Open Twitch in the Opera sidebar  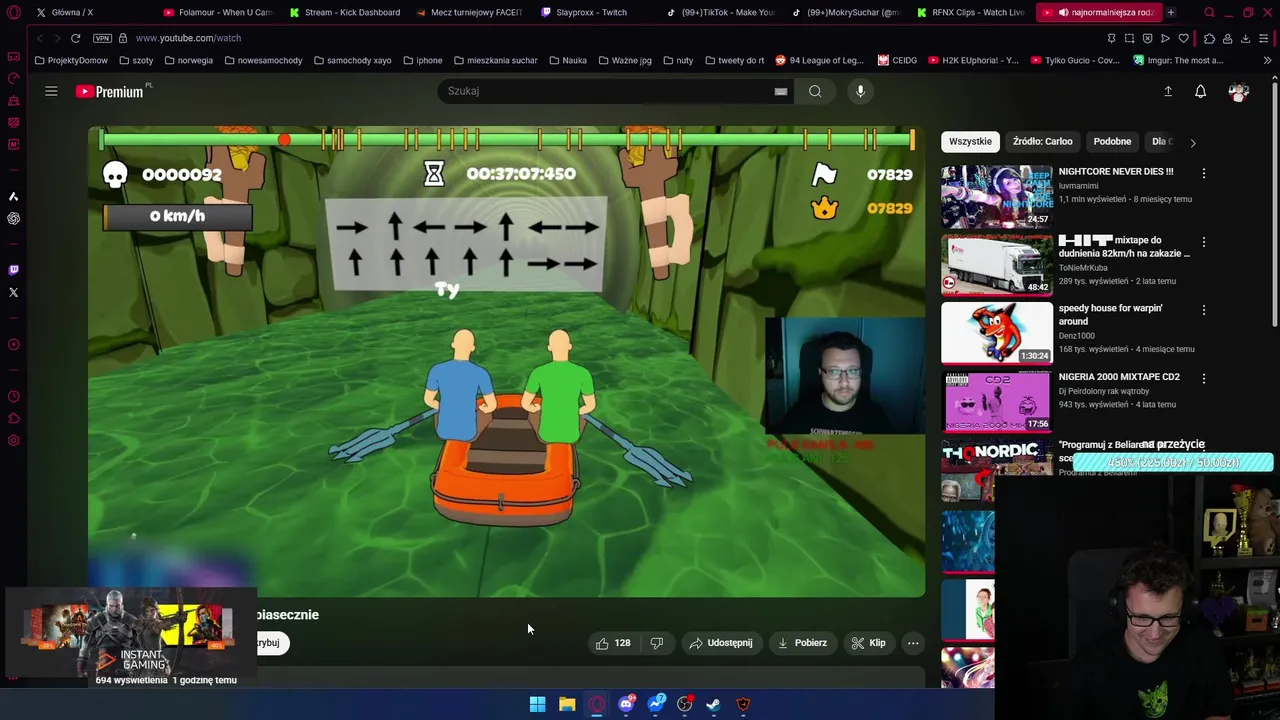[14, 270]
